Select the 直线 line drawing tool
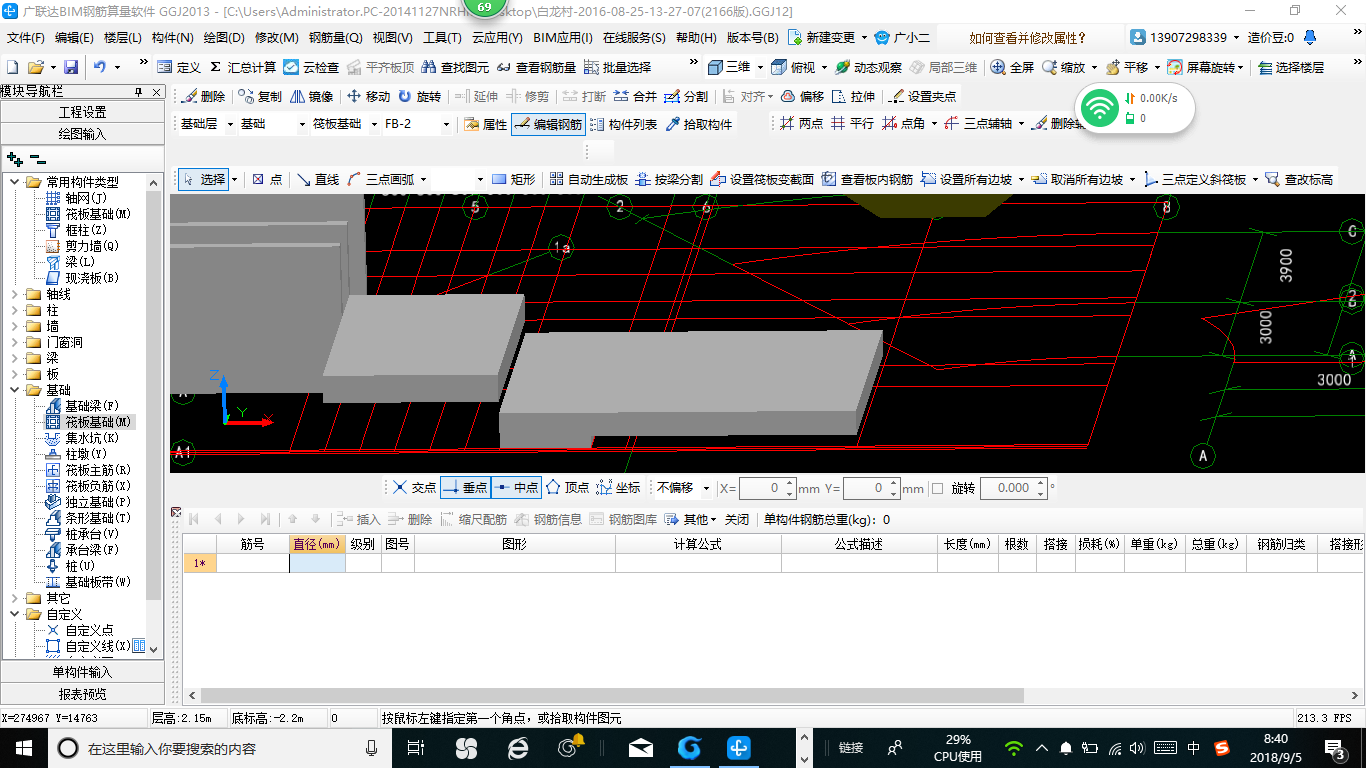1366x768 pixels. [318, 179]
